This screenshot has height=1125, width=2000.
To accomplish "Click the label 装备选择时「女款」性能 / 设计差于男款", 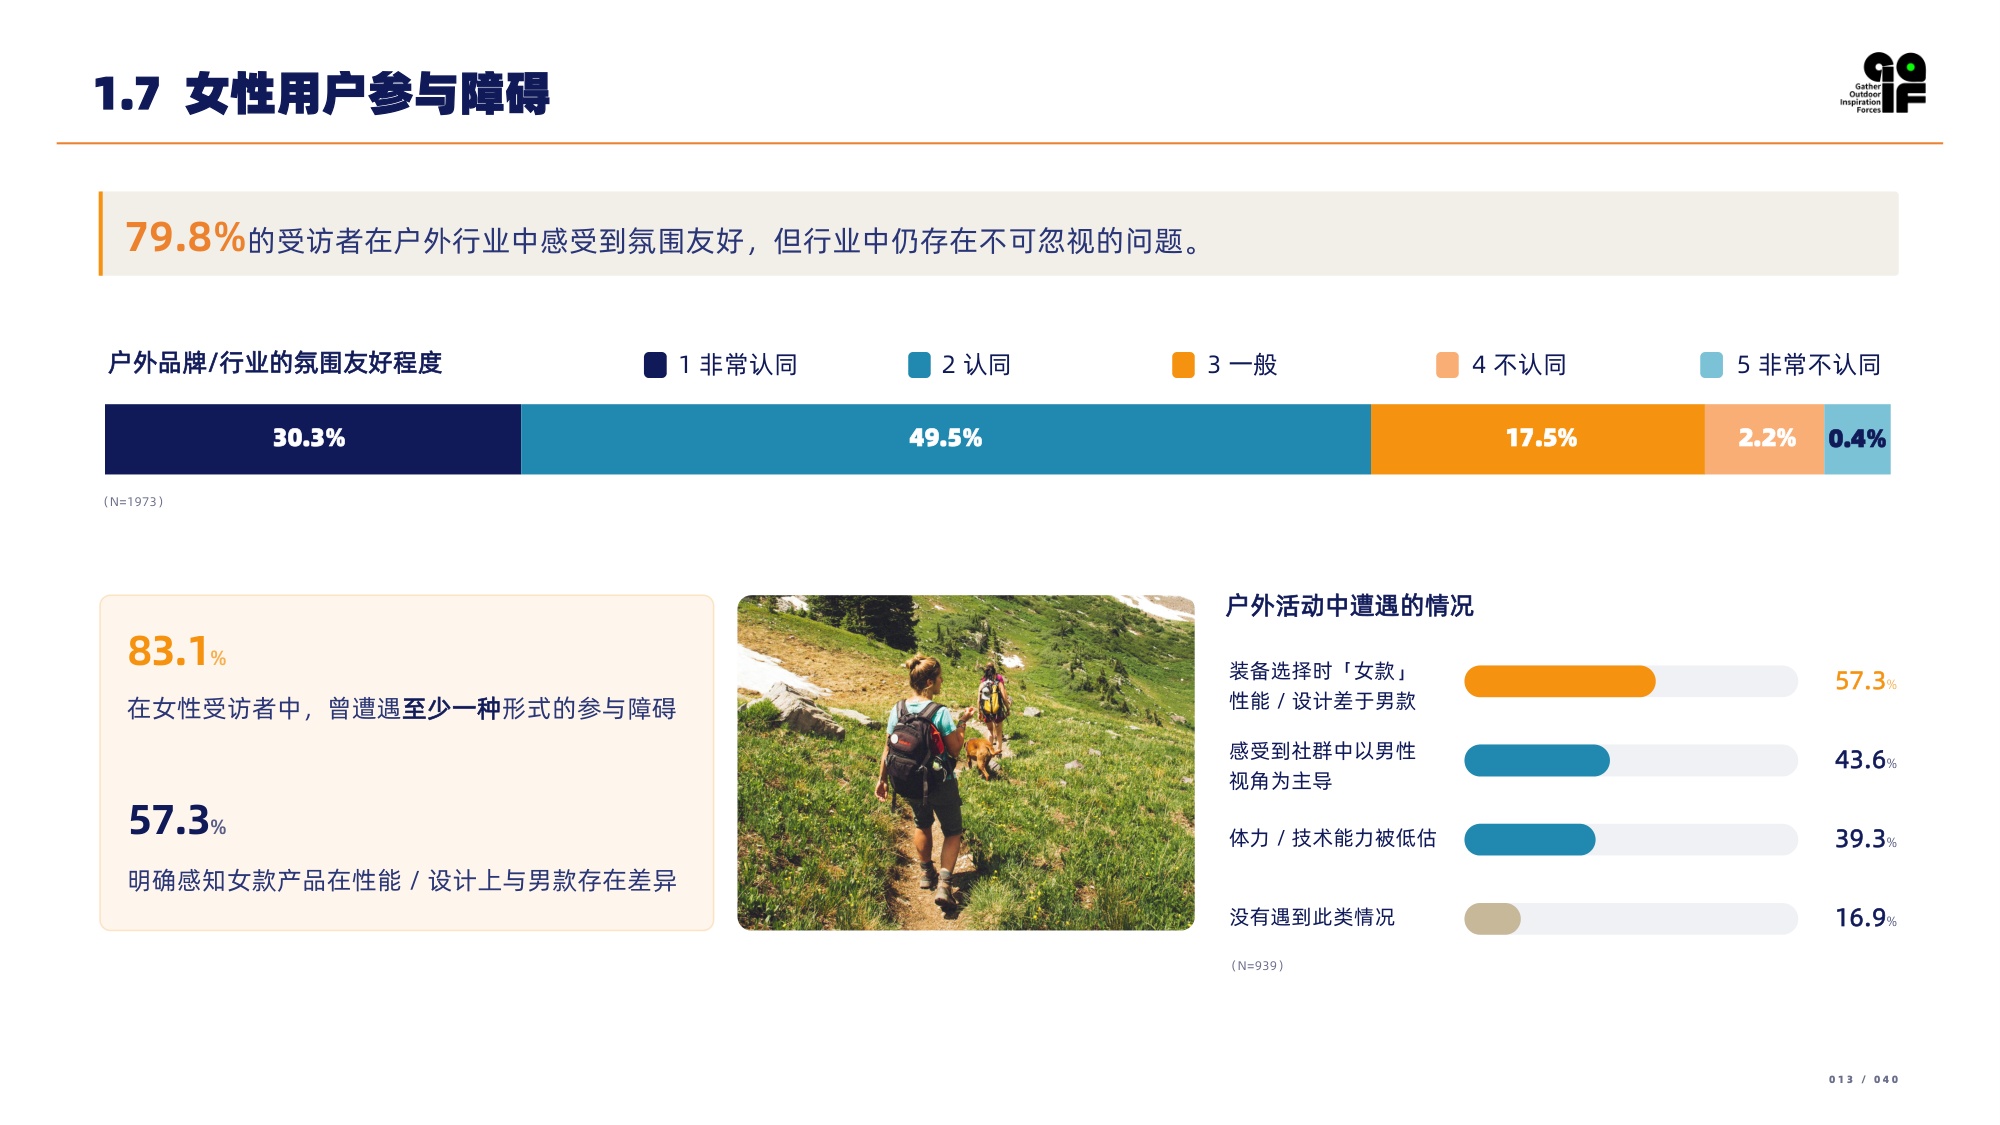I will point(1322,686).
